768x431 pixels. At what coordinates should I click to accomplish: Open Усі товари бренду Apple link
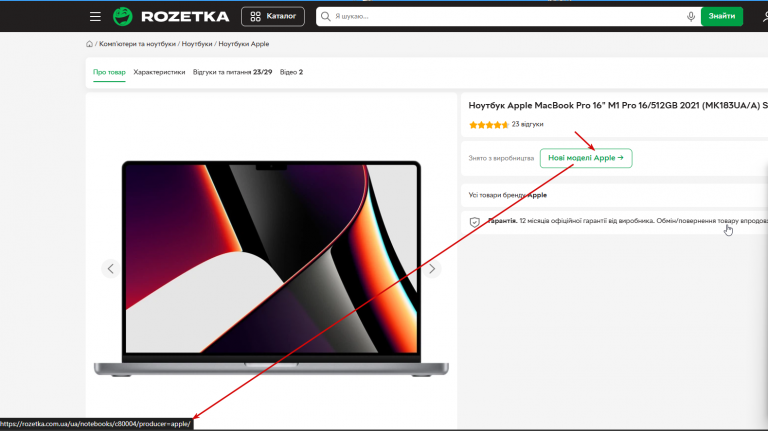(x=507, y=195)
